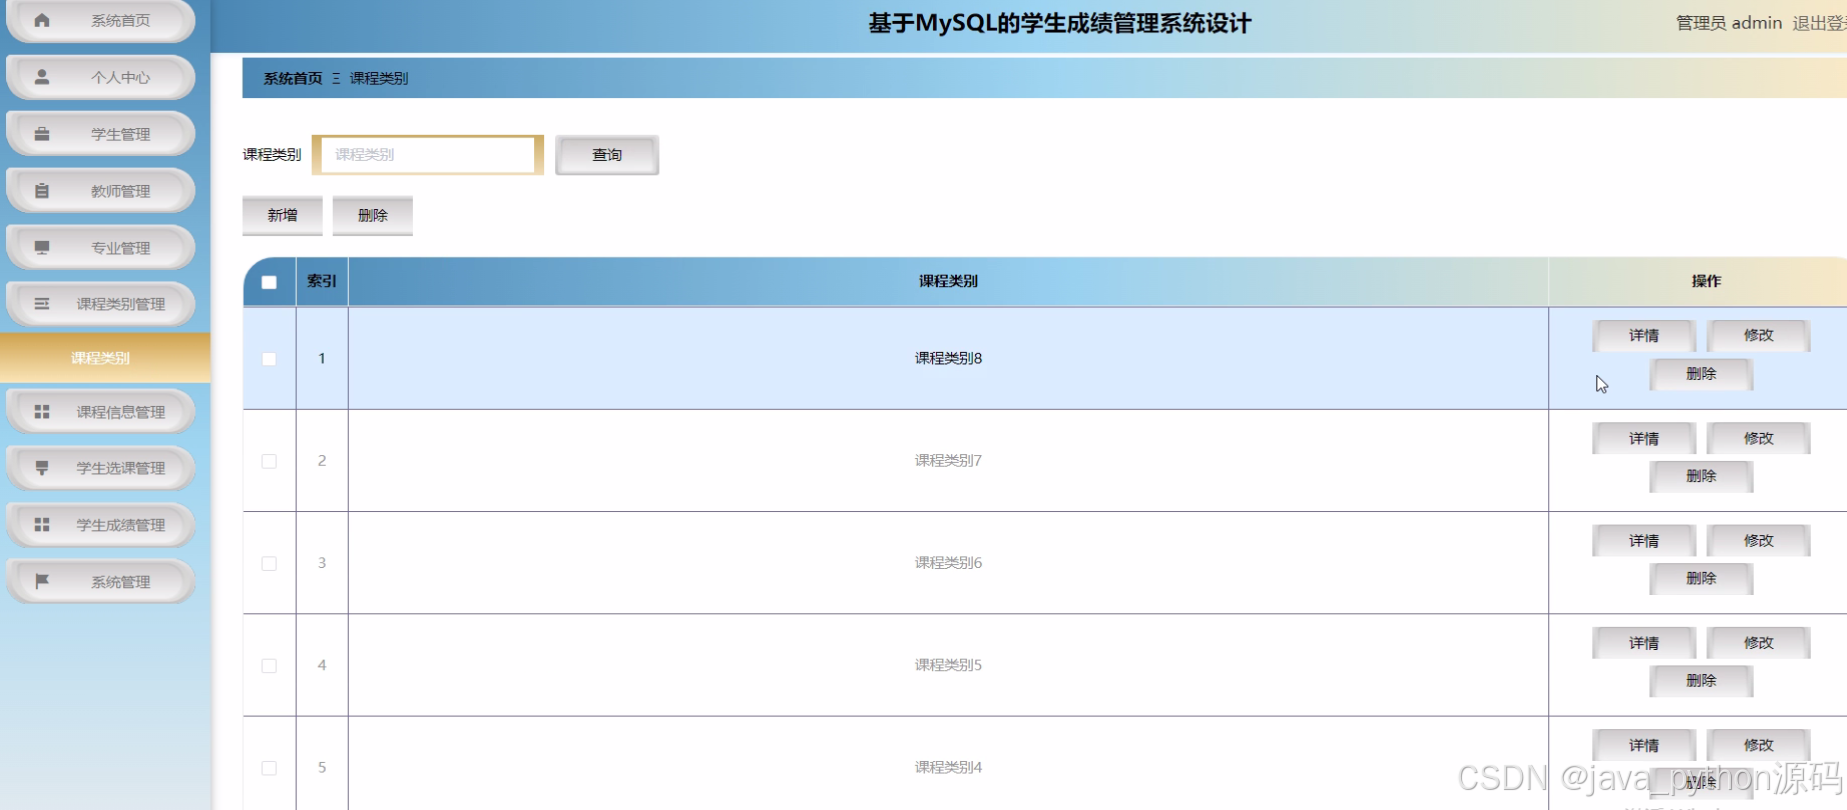The image size is (1847, 810).
Task: Expand the 课程信息管理 sidebar menu
Action: coord(101,412)
